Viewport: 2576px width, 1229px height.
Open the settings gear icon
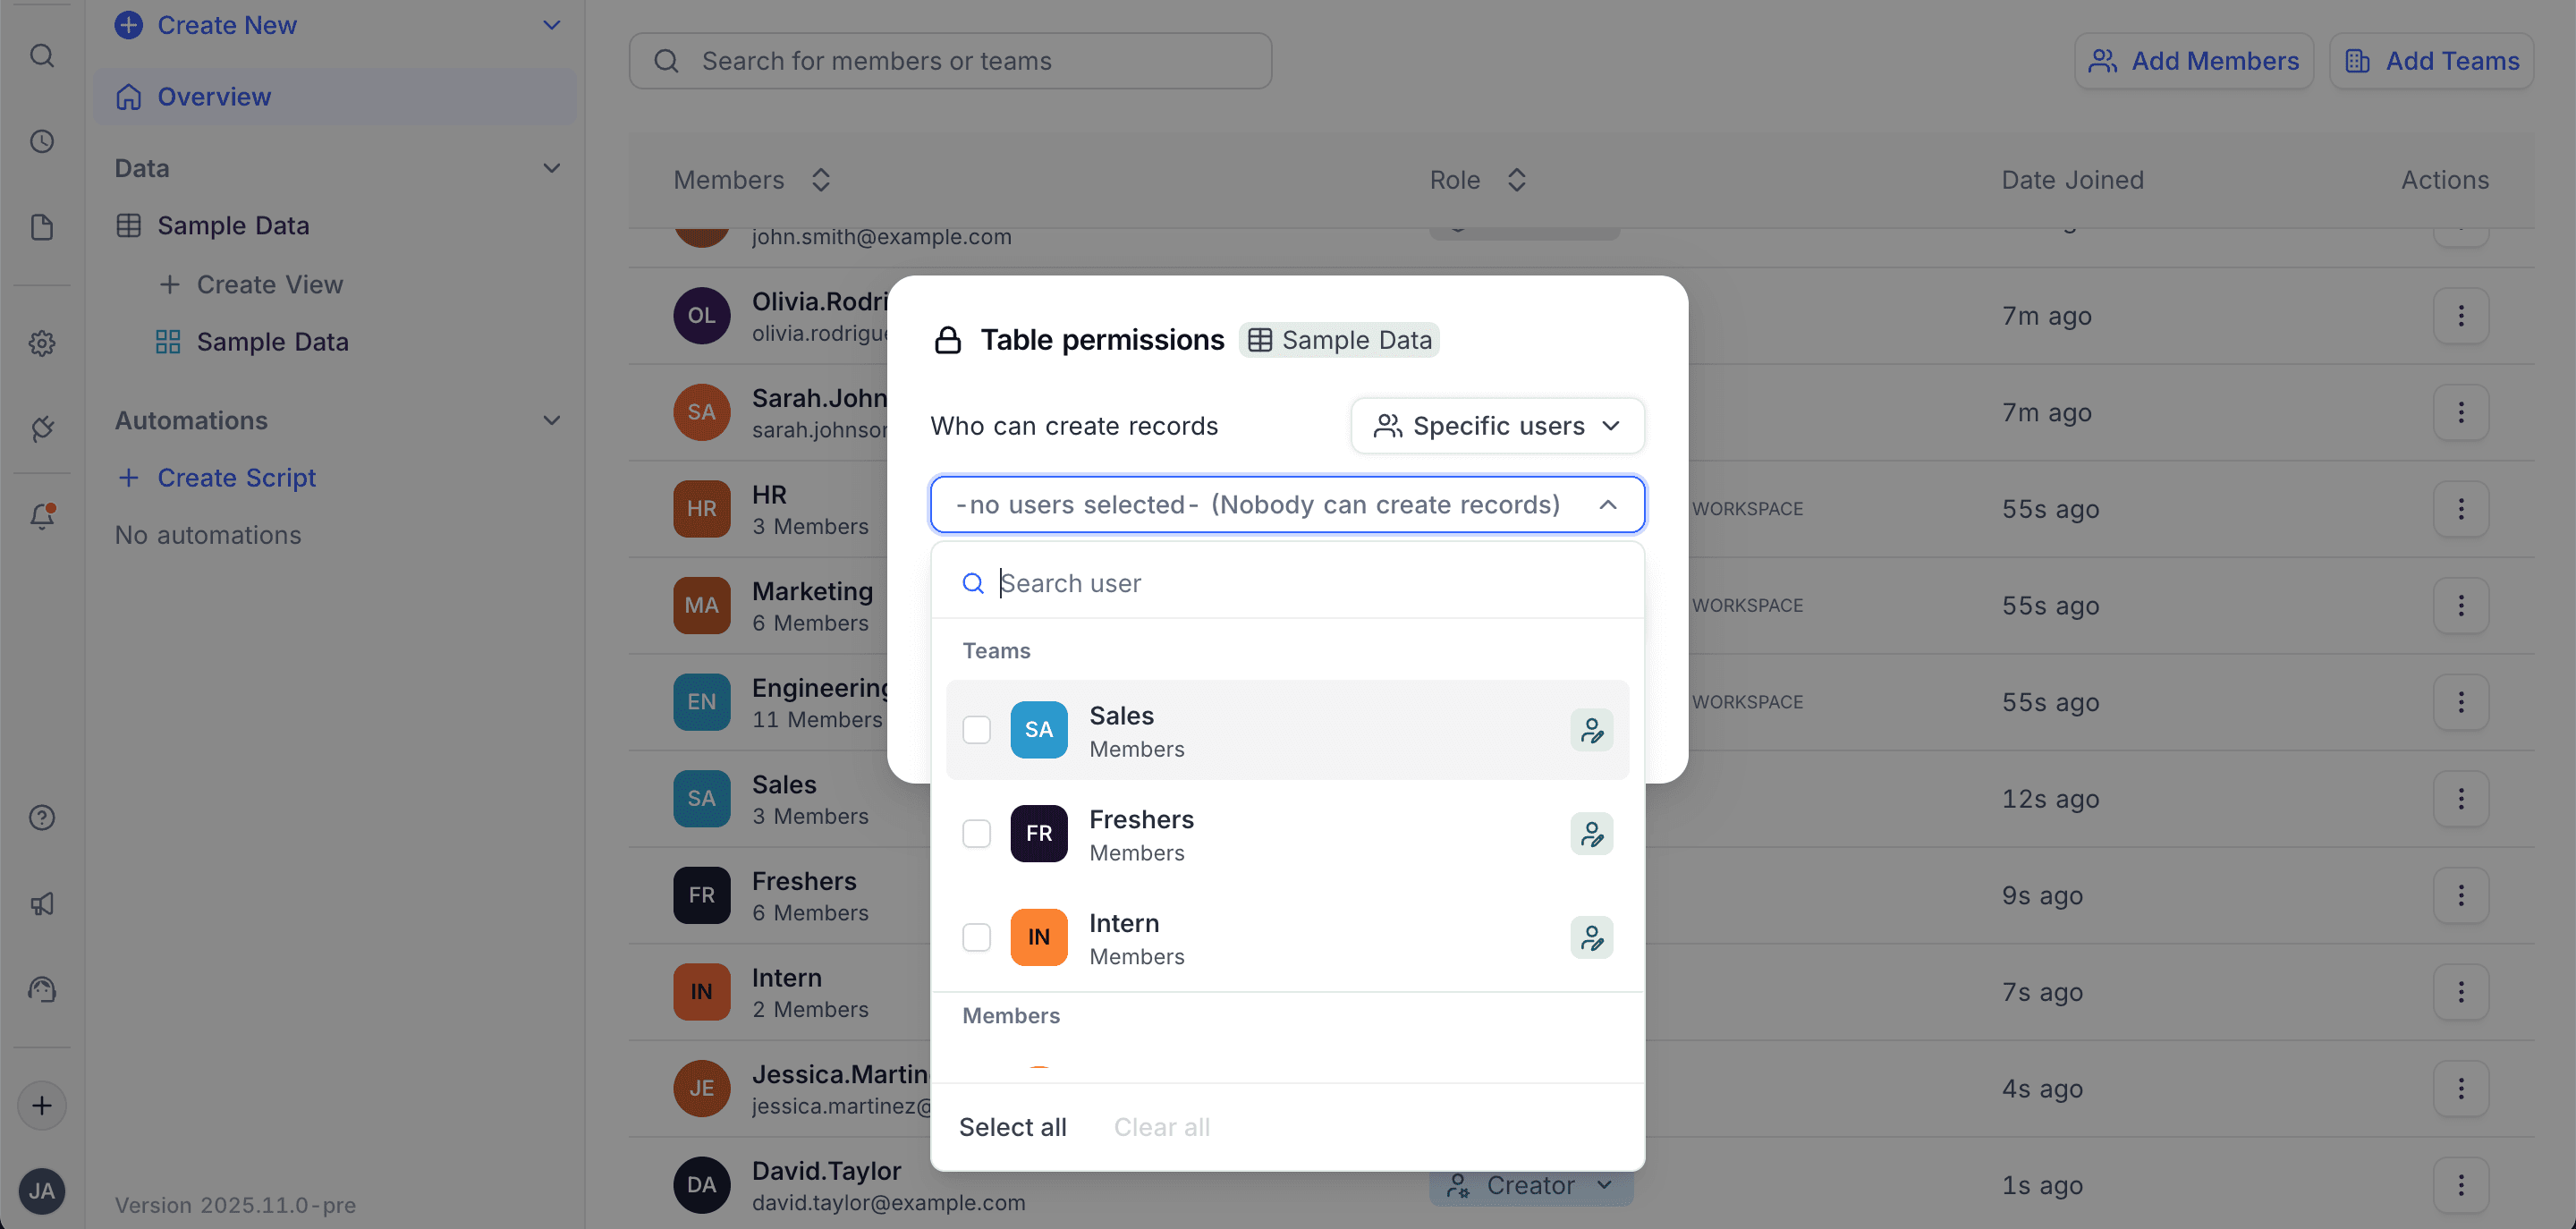[42, 344]
